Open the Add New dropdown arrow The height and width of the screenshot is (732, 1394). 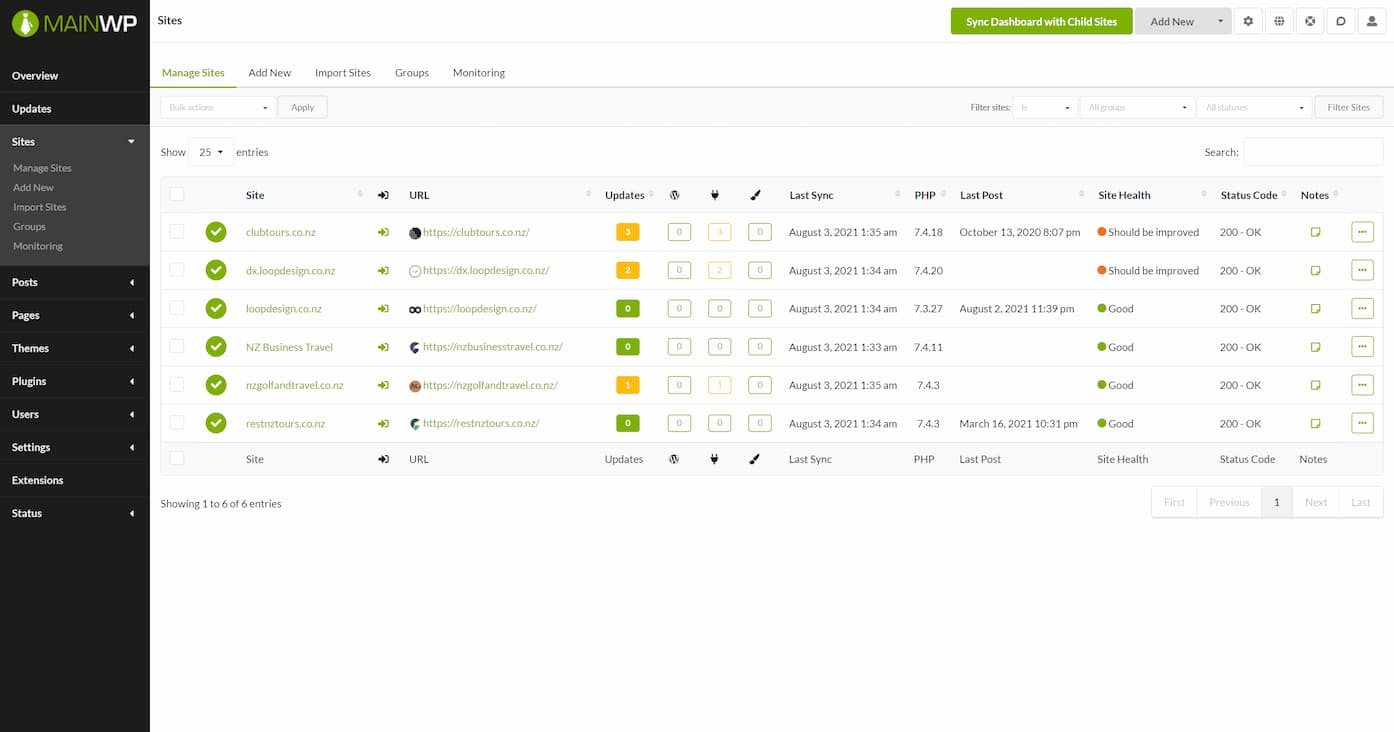coord(1220,21)
